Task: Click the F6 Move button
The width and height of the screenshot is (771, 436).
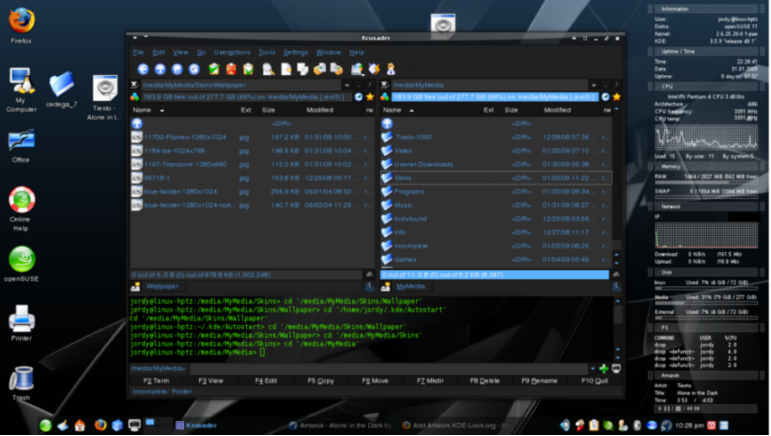Action: point(375,380)
